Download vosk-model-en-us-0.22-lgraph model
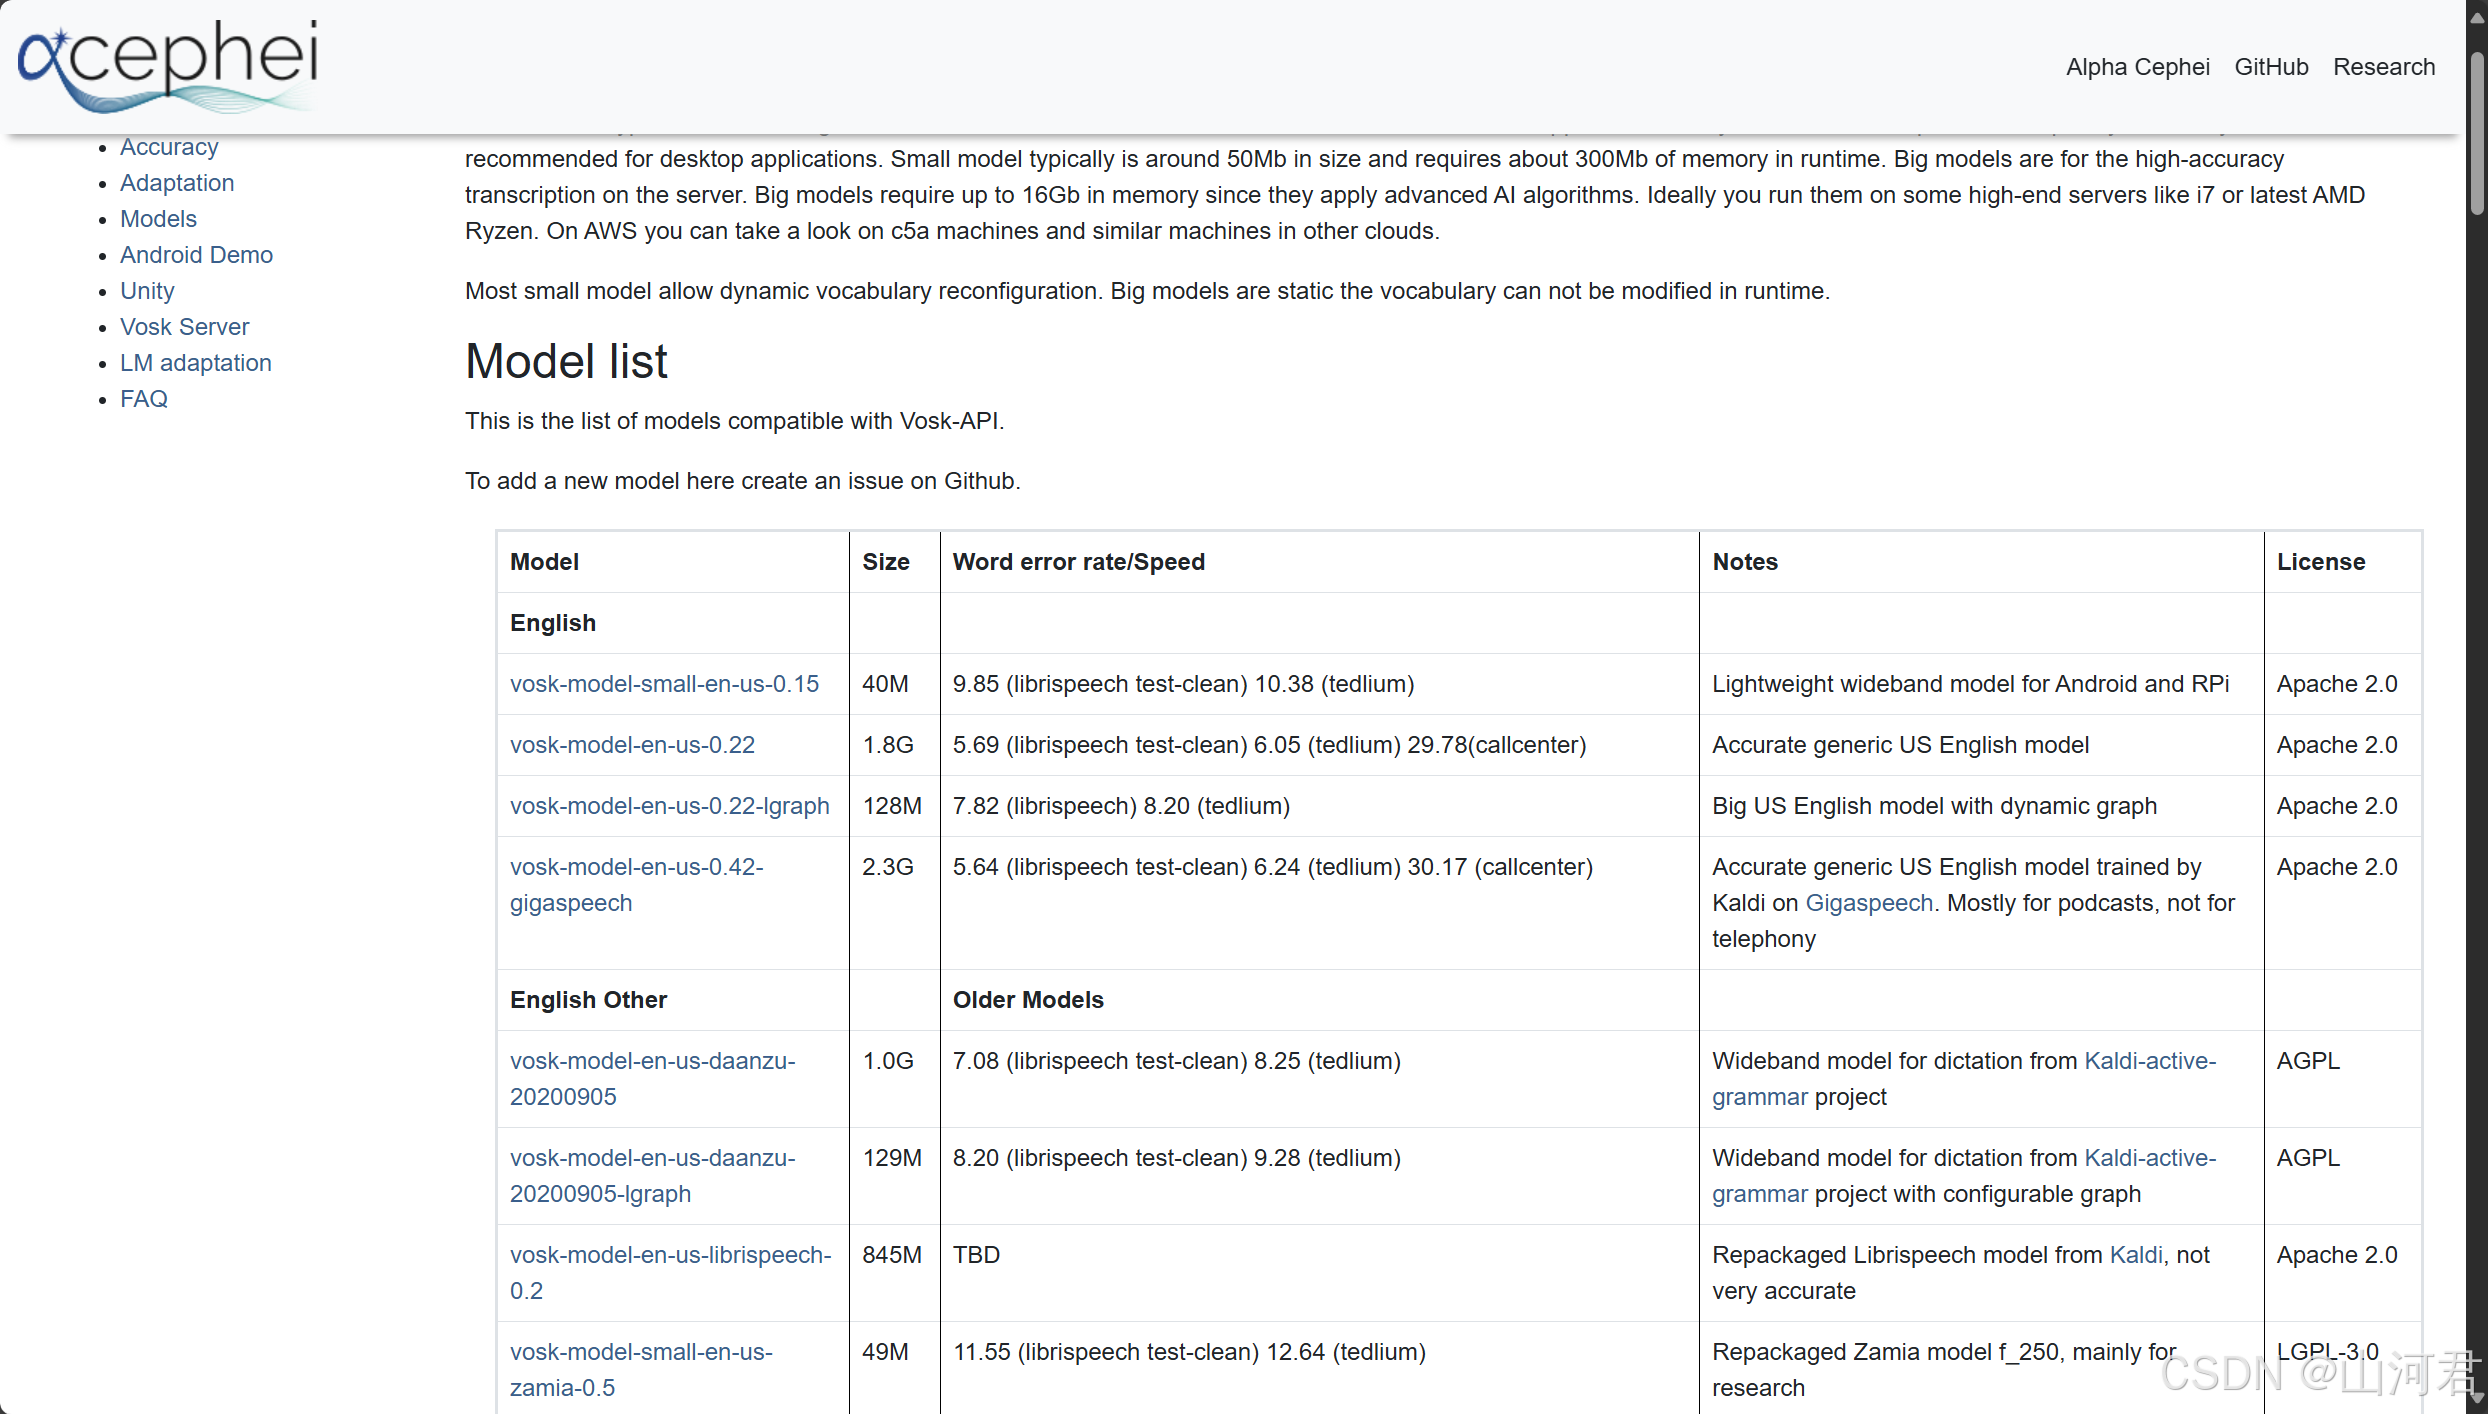This screenshot has height=1414, width=2488. [669, 806]
